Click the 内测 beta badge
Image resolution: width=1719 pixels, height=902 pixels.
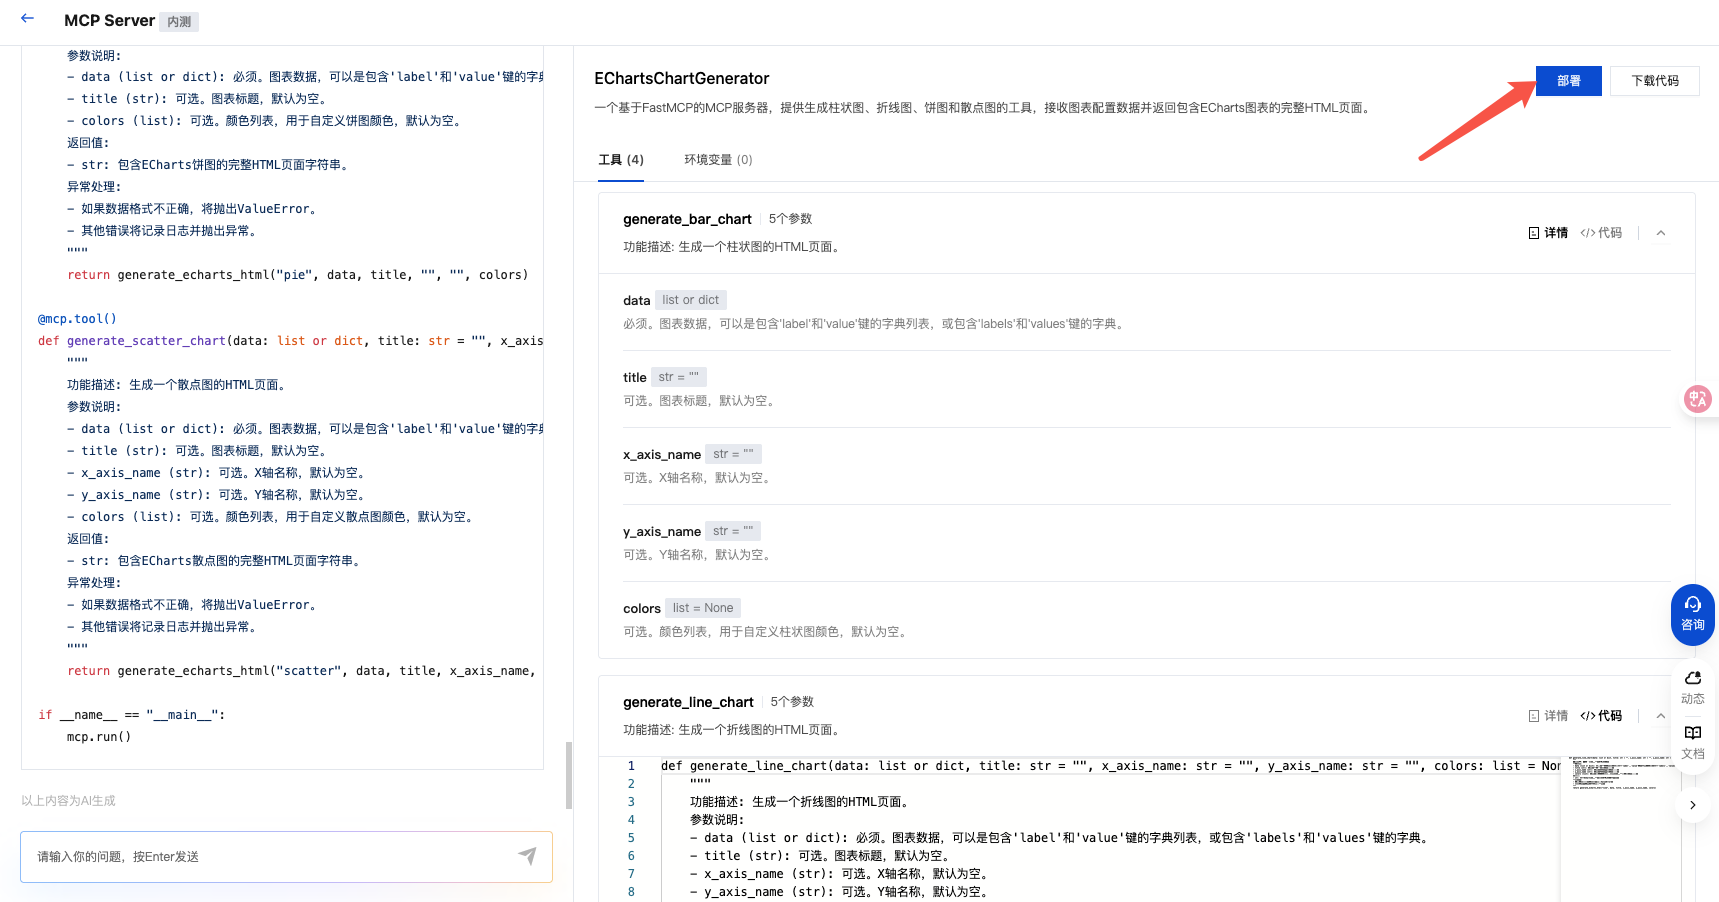[179, 22]
